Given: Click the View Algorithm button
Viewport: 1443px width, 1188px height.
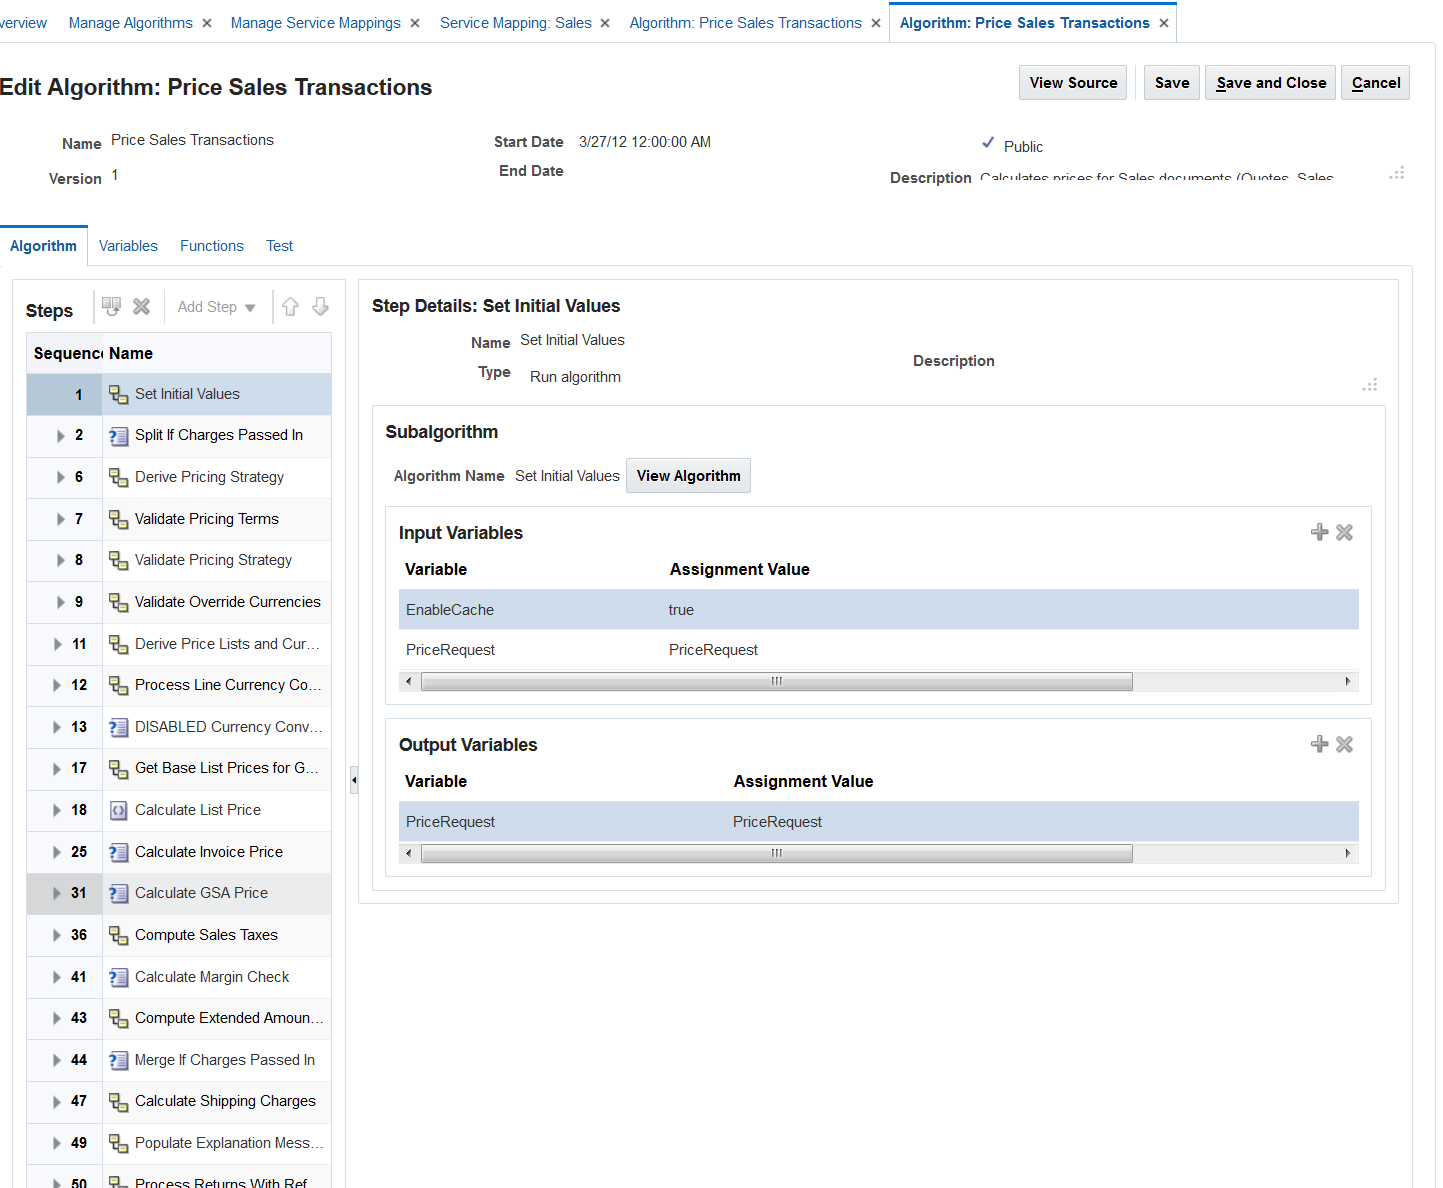Looking at the screenshot, I should click(x=688, y=475).
